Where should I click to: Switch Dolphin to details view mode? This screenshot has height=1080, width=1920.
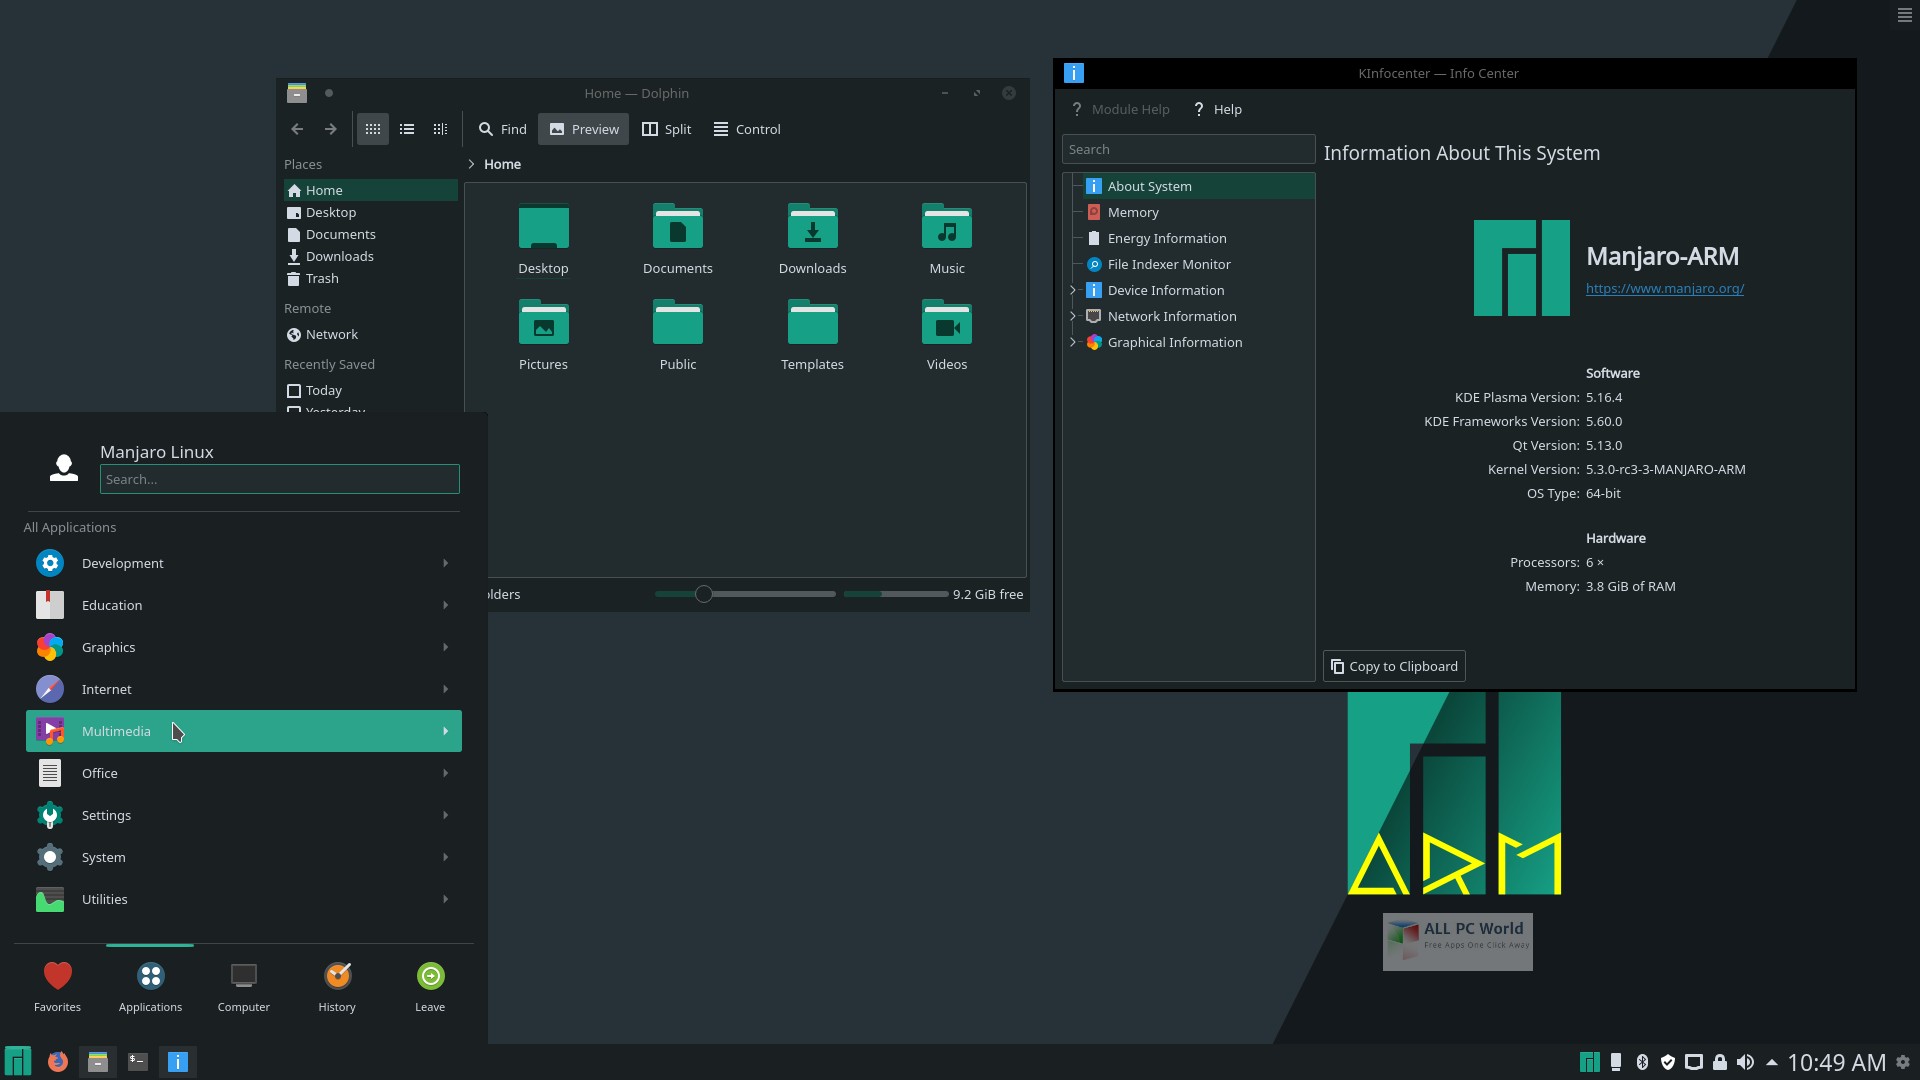click(440, 129)
